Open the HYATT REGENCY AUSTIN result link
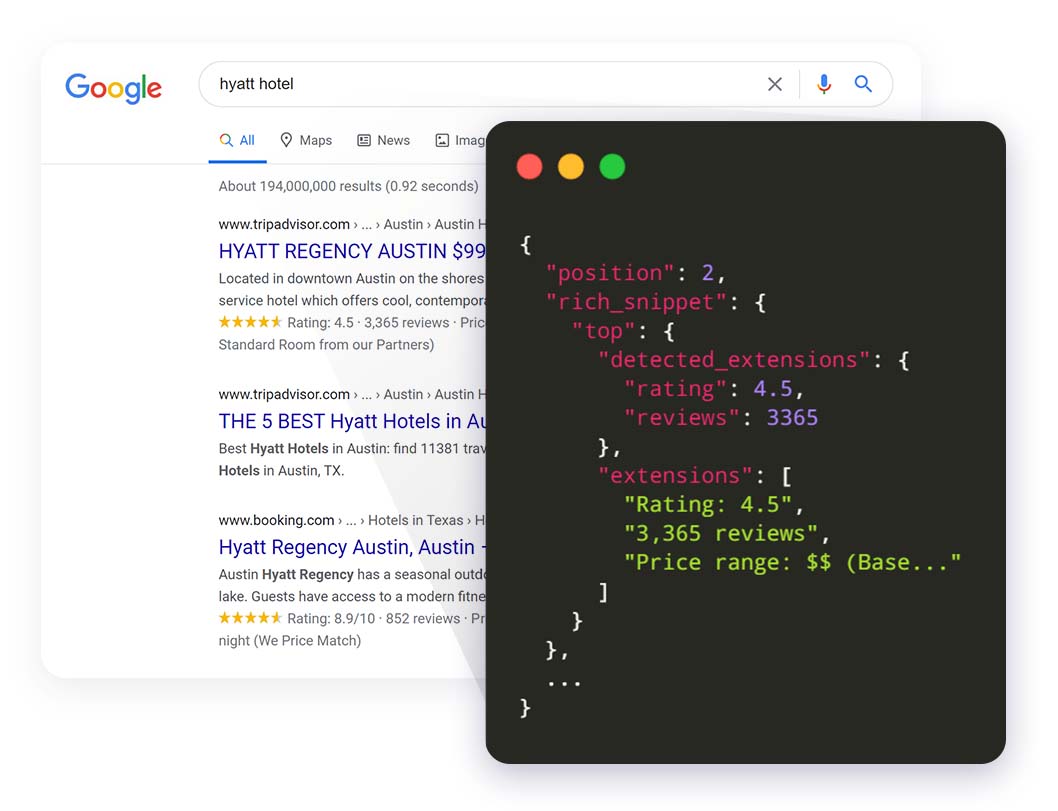This screenshot has height=811, width=1058. [351, 251]
